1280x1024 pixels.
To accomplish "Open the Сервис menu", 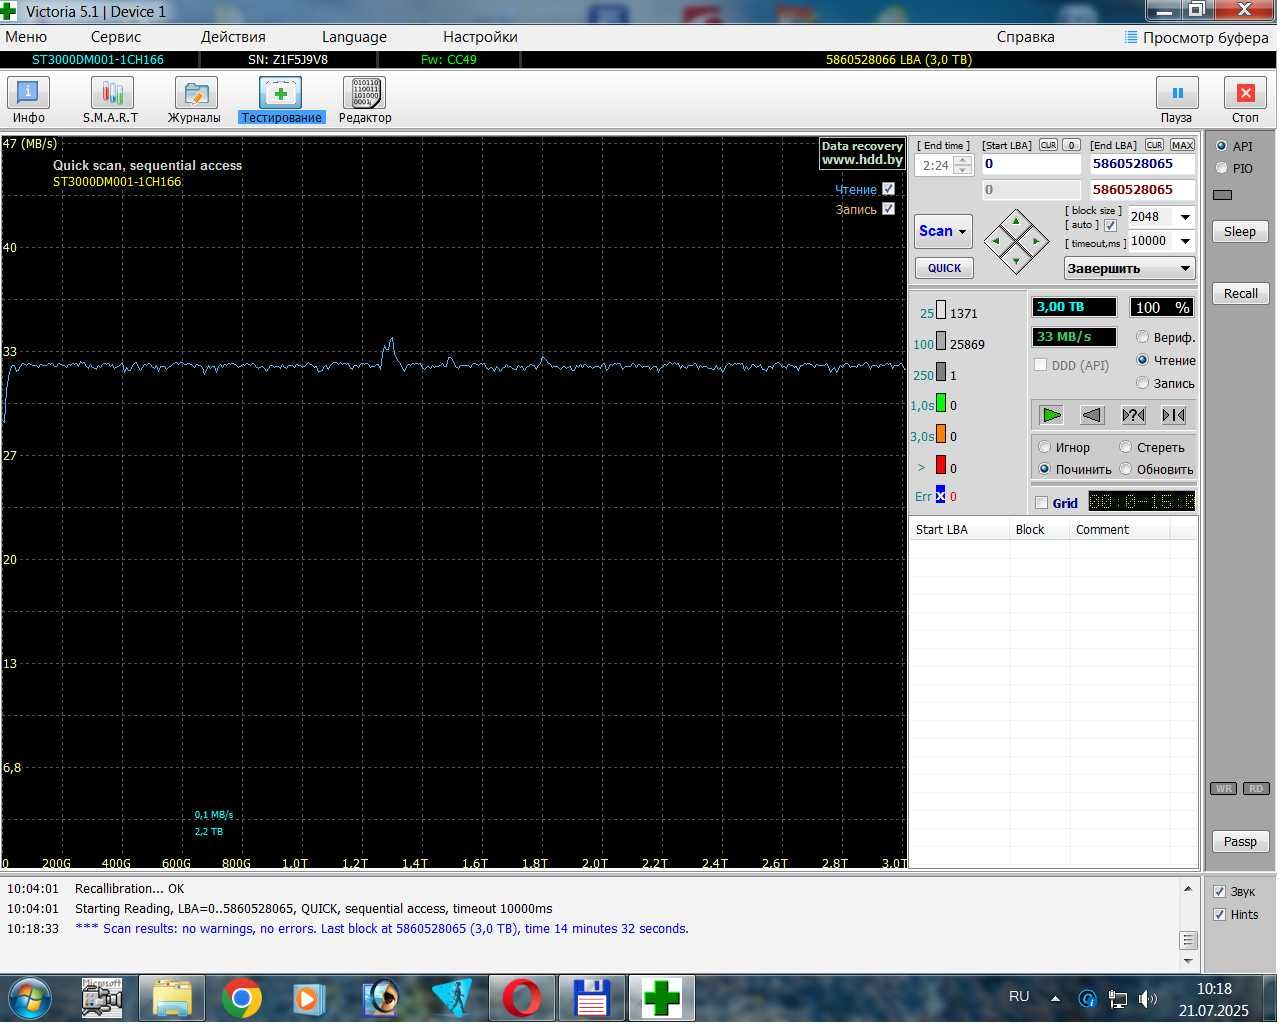I will point(116,37).
